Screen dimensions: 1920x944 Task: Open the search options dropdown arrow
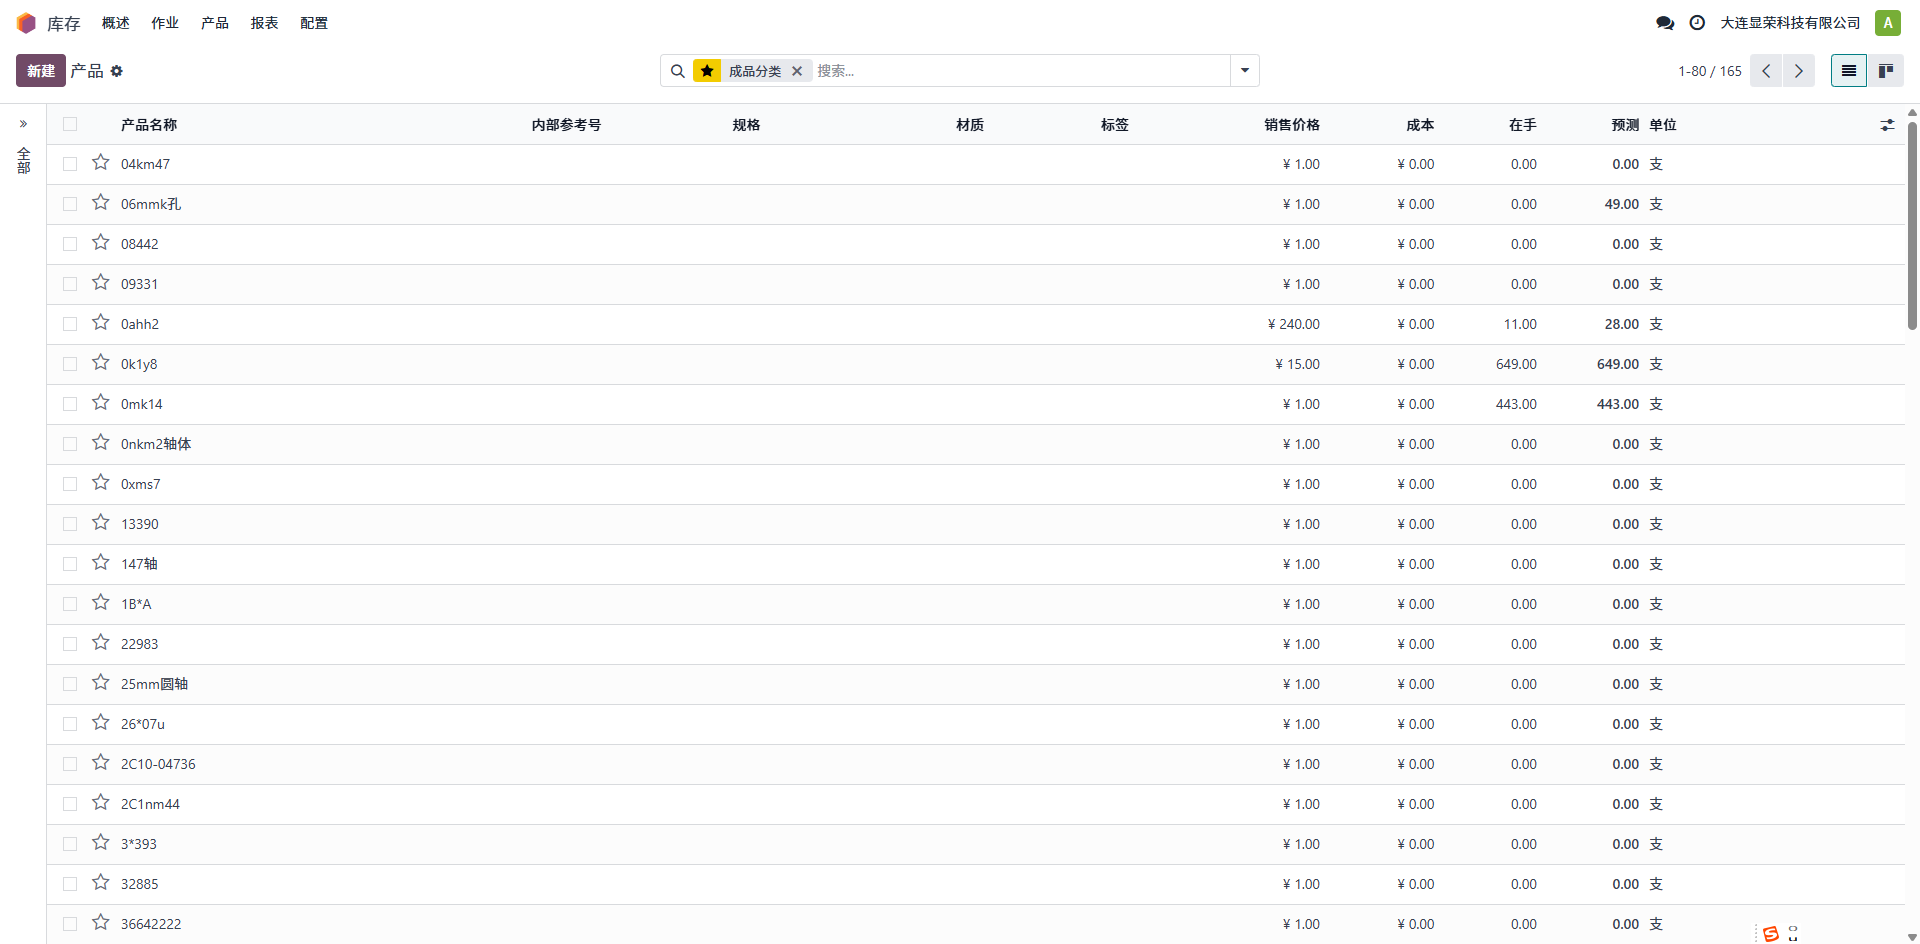(1245, 71)
